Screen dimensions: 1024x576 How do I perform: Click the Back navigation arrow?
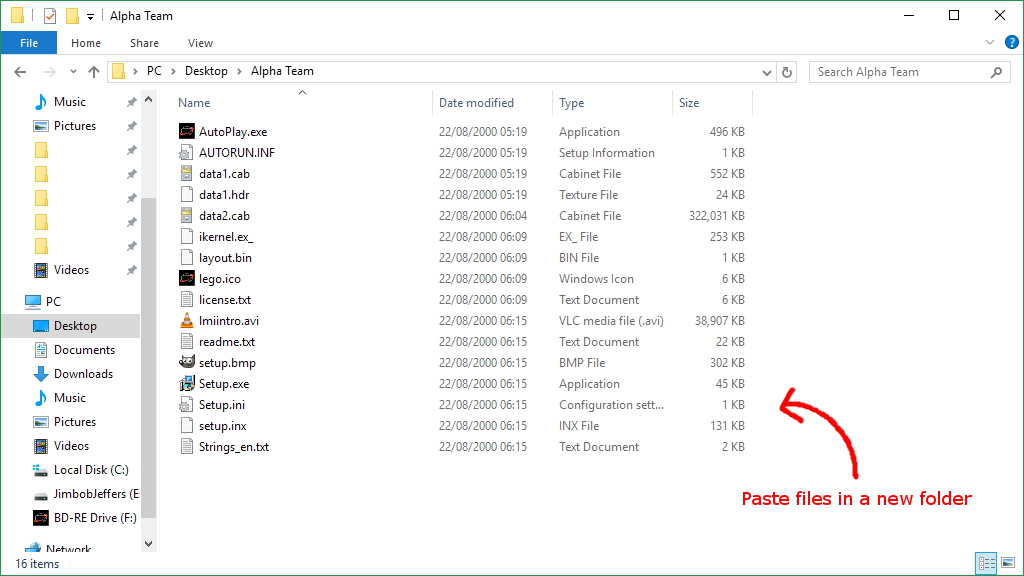[x=20, y=72]
